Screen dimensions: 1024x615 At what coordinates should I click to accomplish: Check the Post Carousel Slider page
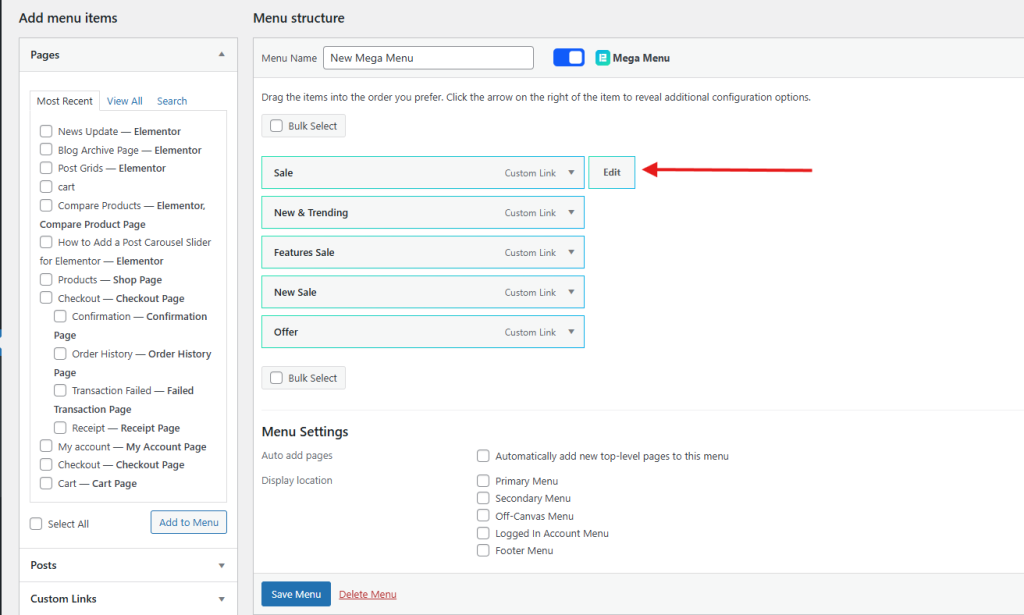point(46,242)
